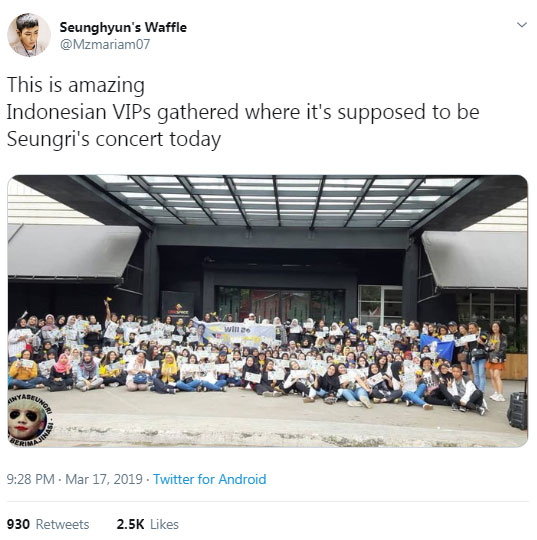Open the Seunghyun's Waffle display name
The height and width of the screenshot is (540, 537).
coord(123,27)
